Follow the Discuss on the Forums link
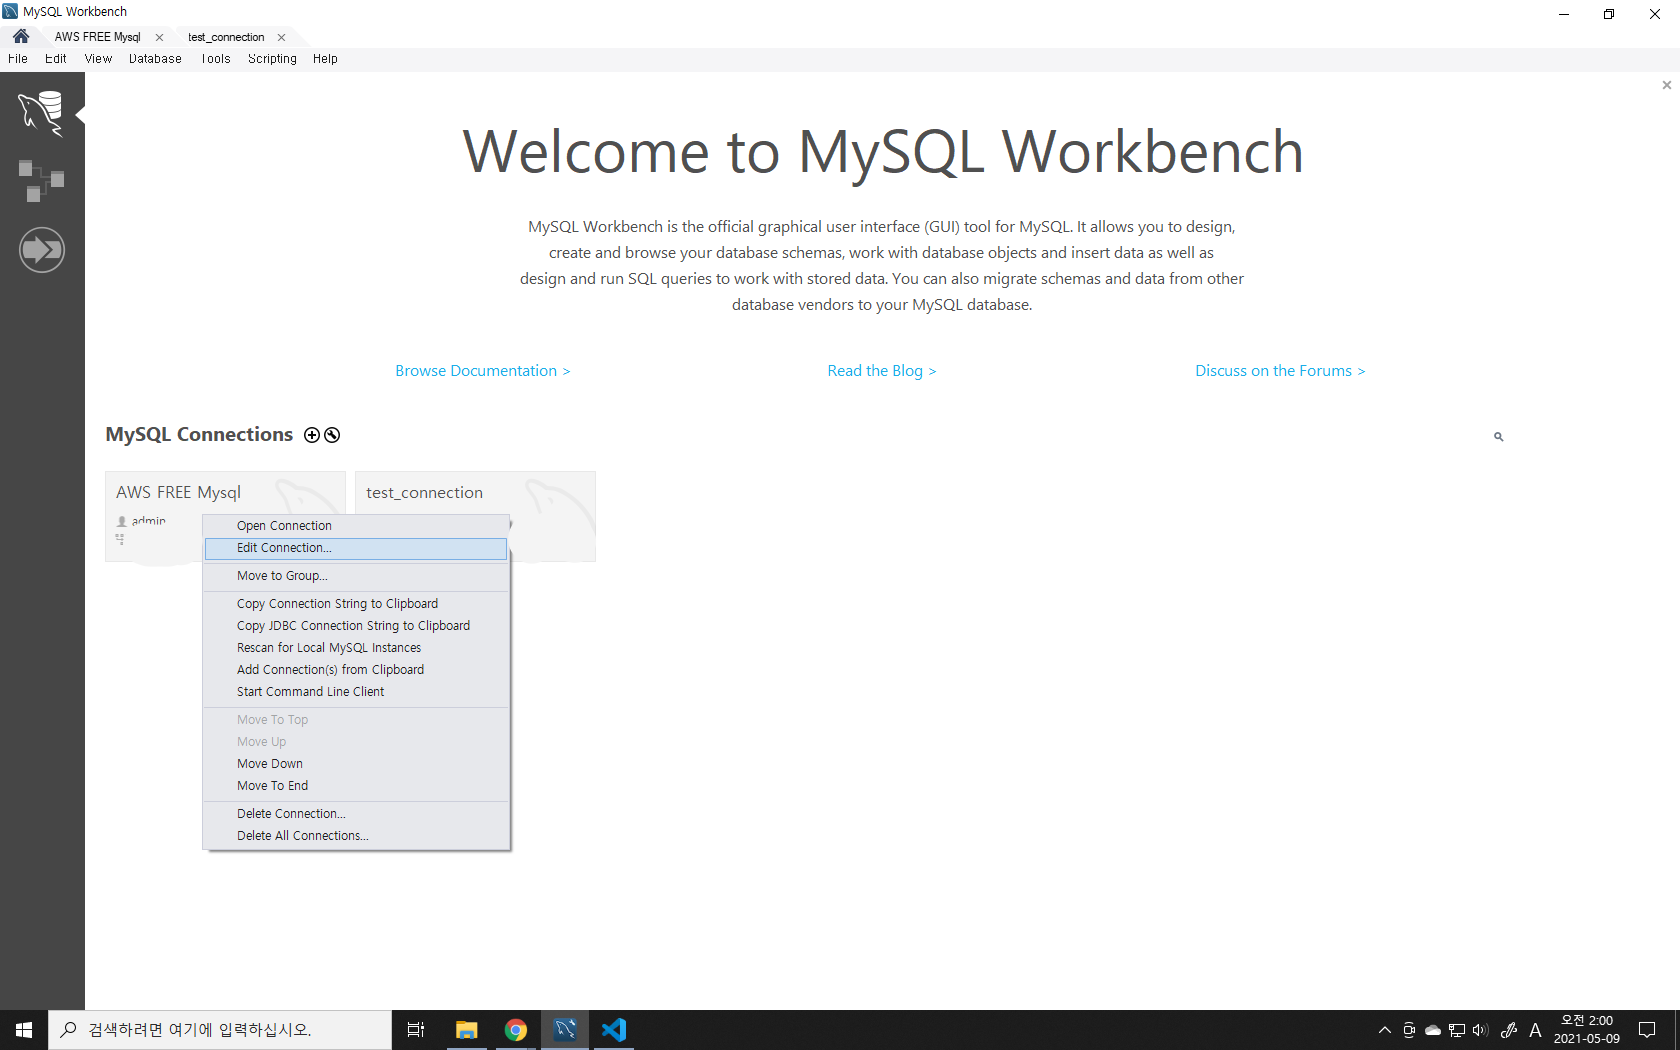The width and height of the screenshot is (1680, 1050). (x=1280, y=371)
